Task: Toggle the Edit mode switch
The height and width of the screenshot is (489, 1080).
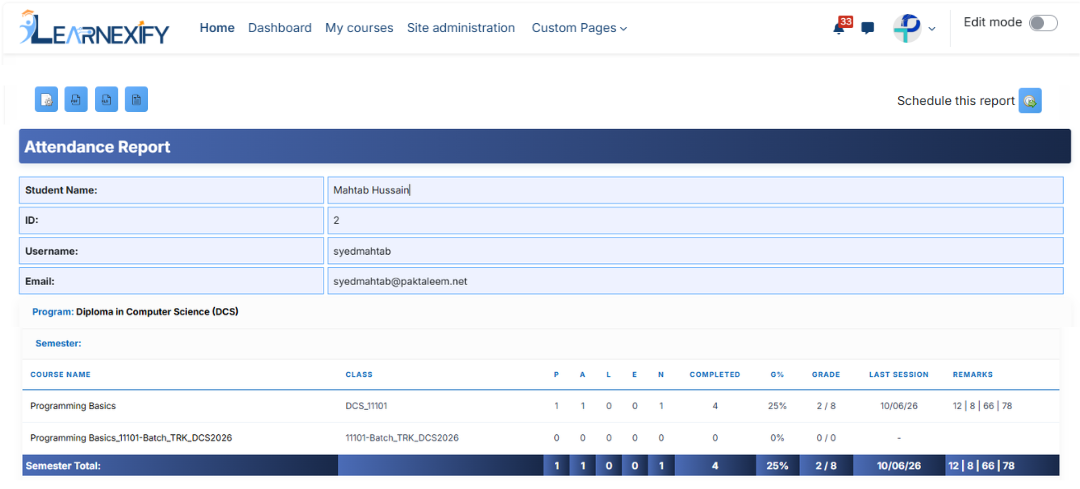Action: tap(1043, 23)
